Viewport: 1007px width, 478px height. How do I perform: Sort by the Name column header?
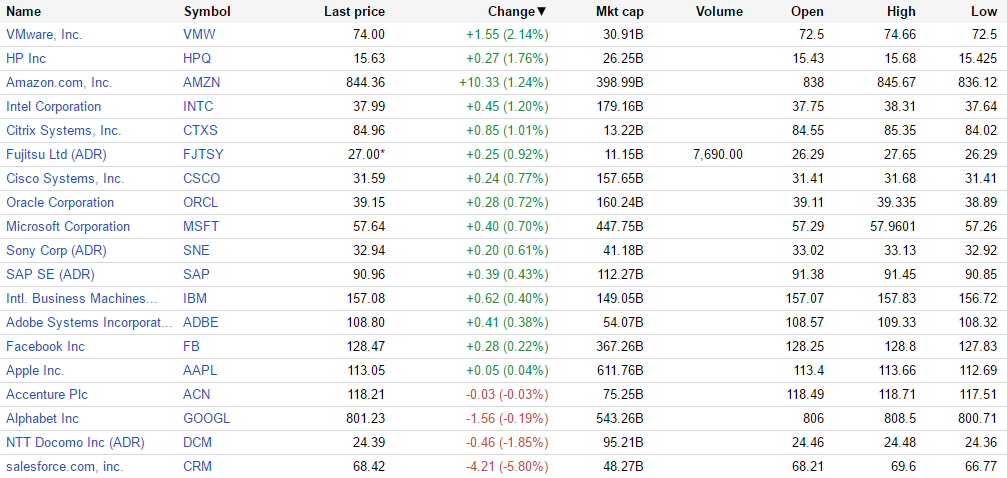point(24,12)
